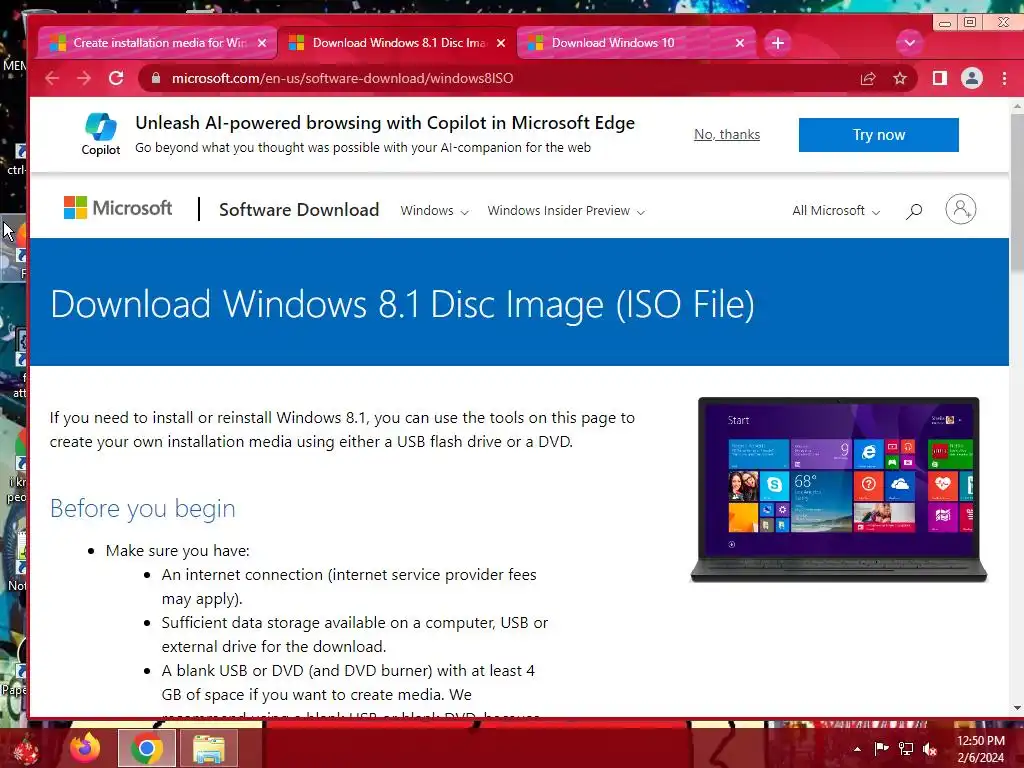The image size is (1024, 768).
Task: Expand Windows Insider Preview menu
Action: point(566,211)
